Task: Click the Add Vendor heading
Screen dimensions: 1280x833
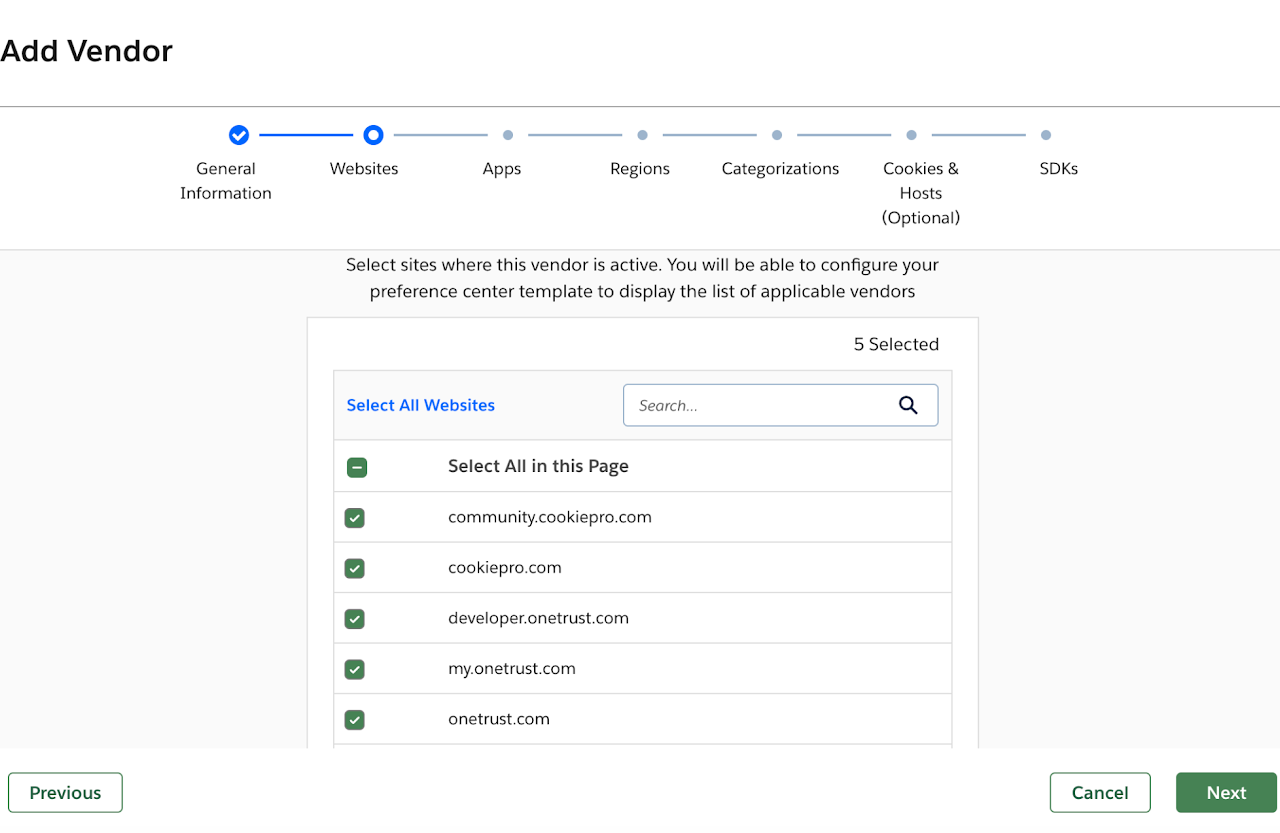Action: click(x=86, y=51)
